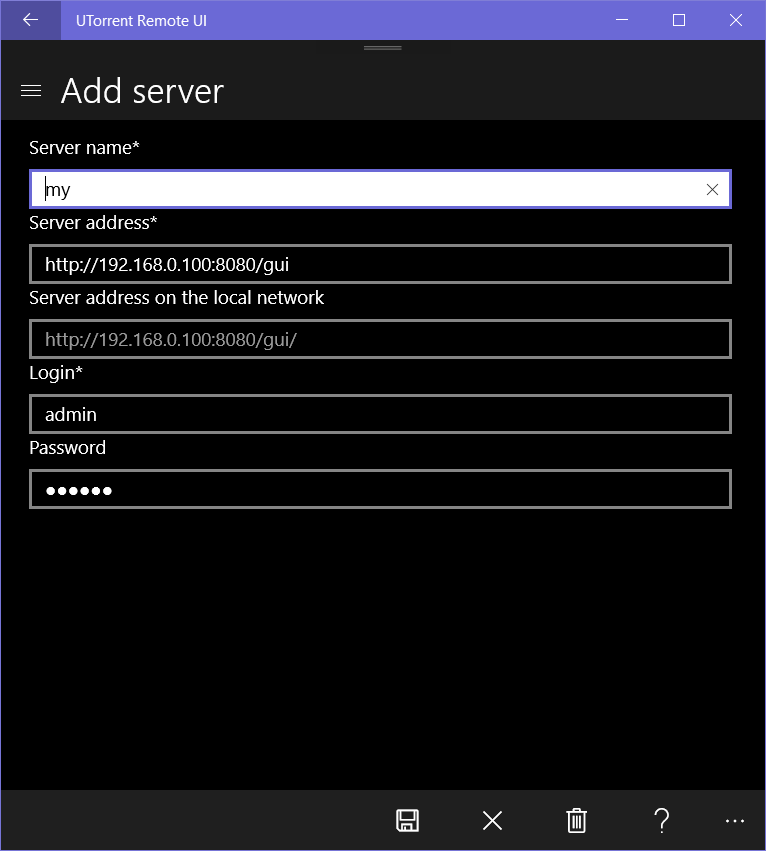The image size is (766, 851).
Task: Close the UTorrent Remote UI window
Action: pos(736,20)
